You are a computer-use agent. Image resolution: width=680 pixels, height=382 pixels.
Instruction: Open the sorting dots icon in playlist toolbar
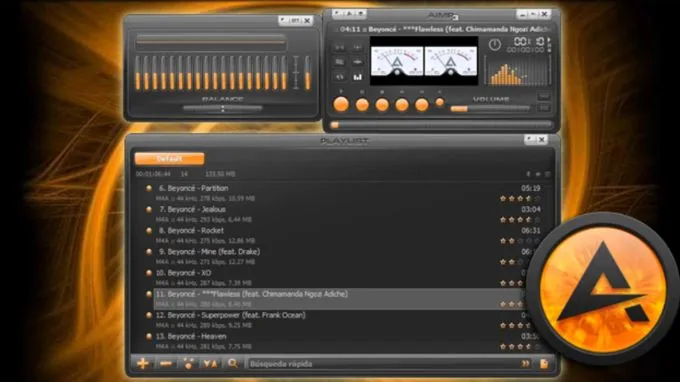(188, 363)
